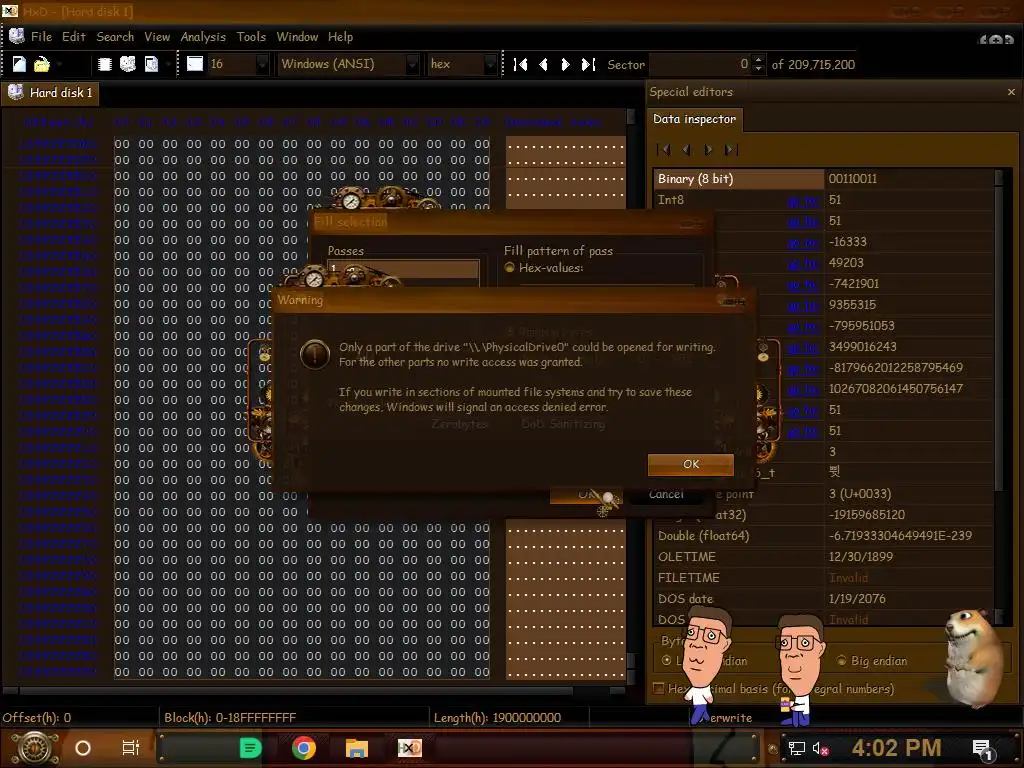Go to previous sector toolbar button

coord(543,64)
